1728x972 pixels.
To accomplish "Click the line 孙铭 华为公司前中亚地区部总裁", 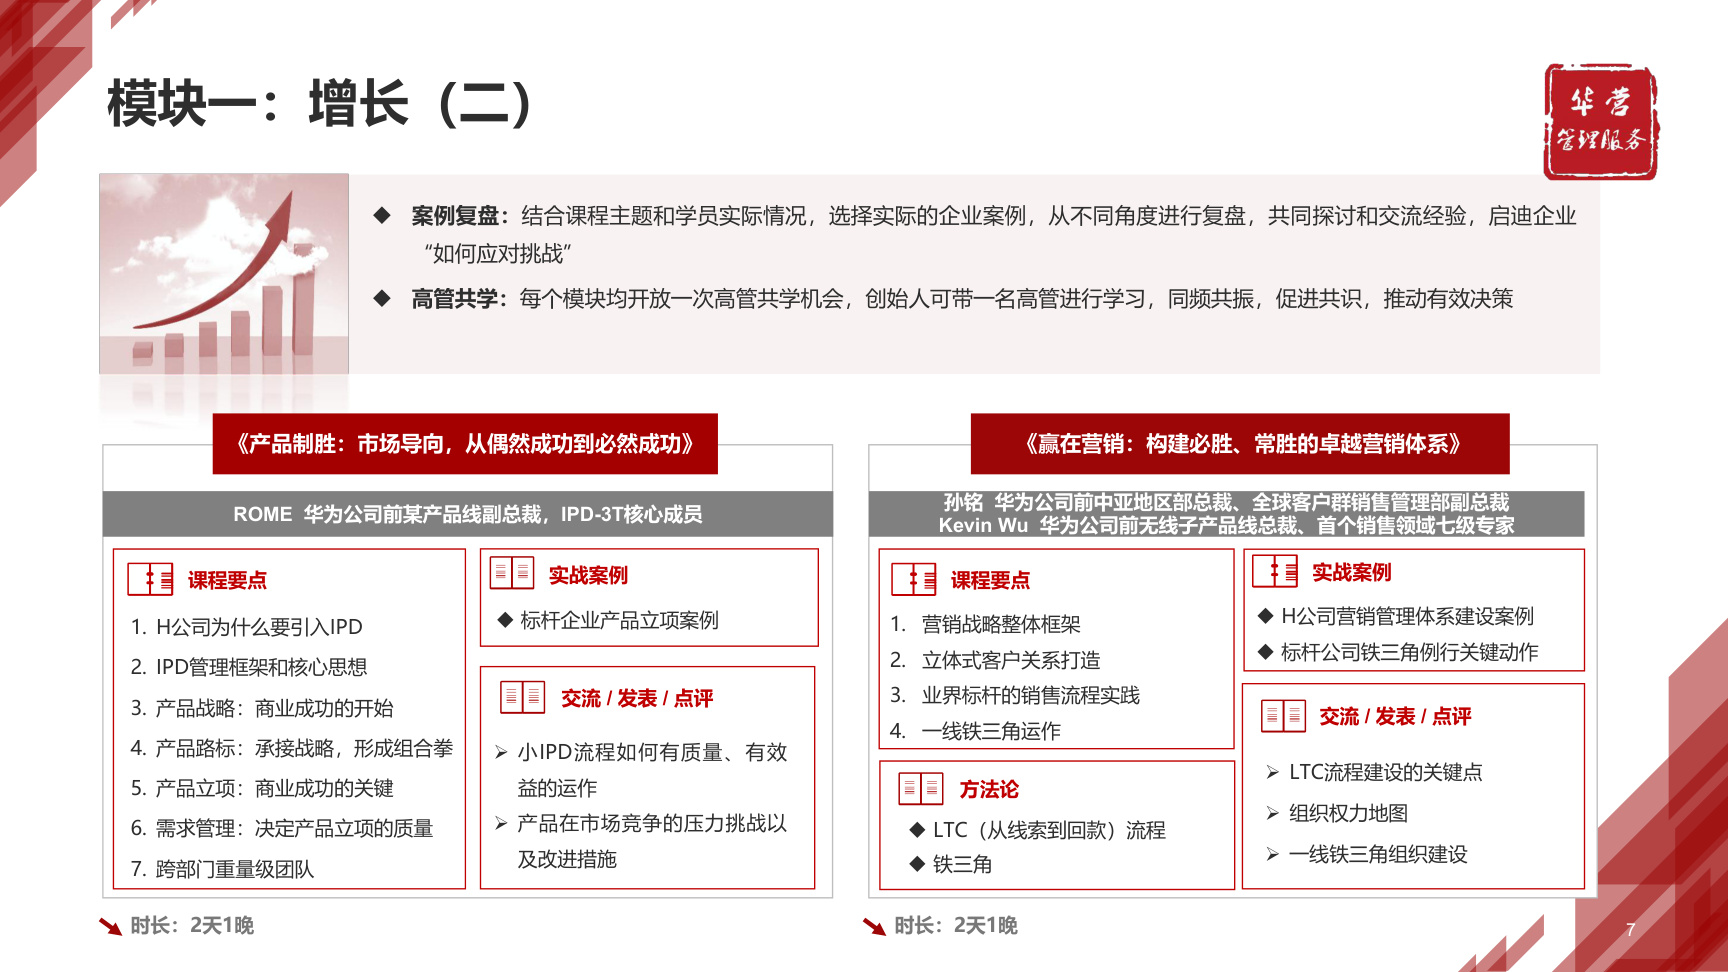I will click(1226, 502).
